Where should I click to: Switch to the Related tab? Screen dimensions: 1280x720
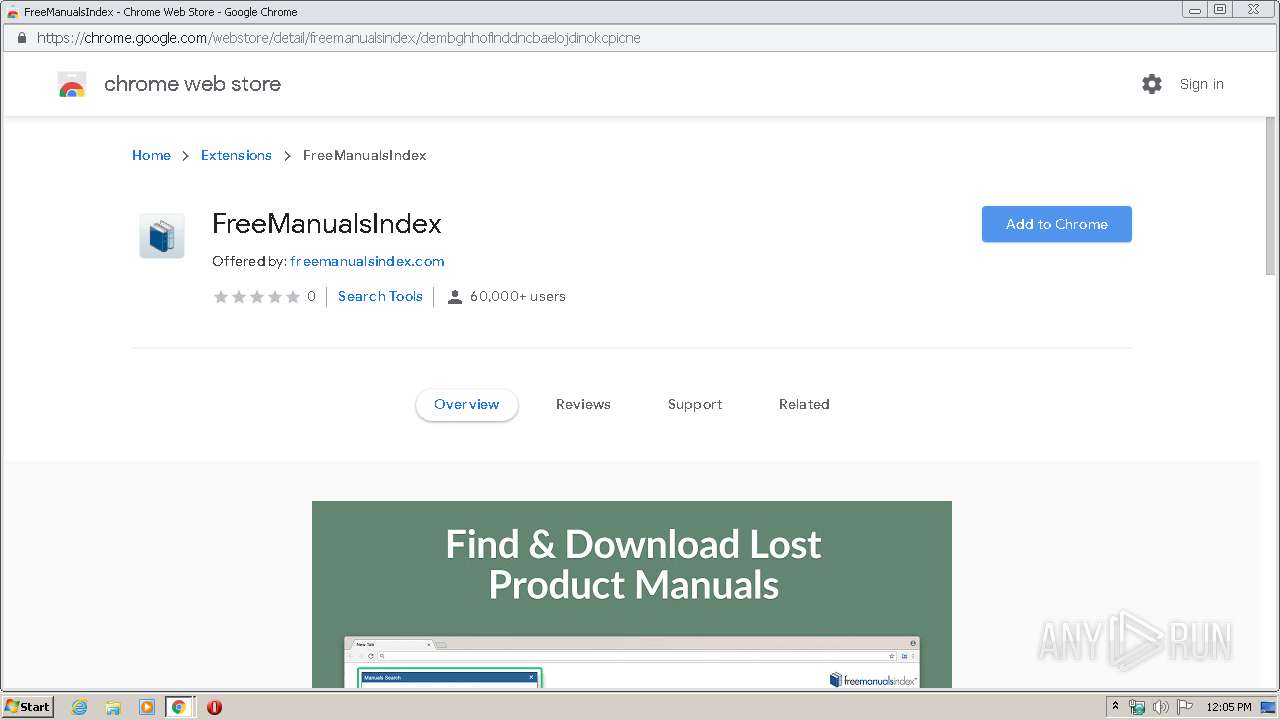(x=804, y=404)
